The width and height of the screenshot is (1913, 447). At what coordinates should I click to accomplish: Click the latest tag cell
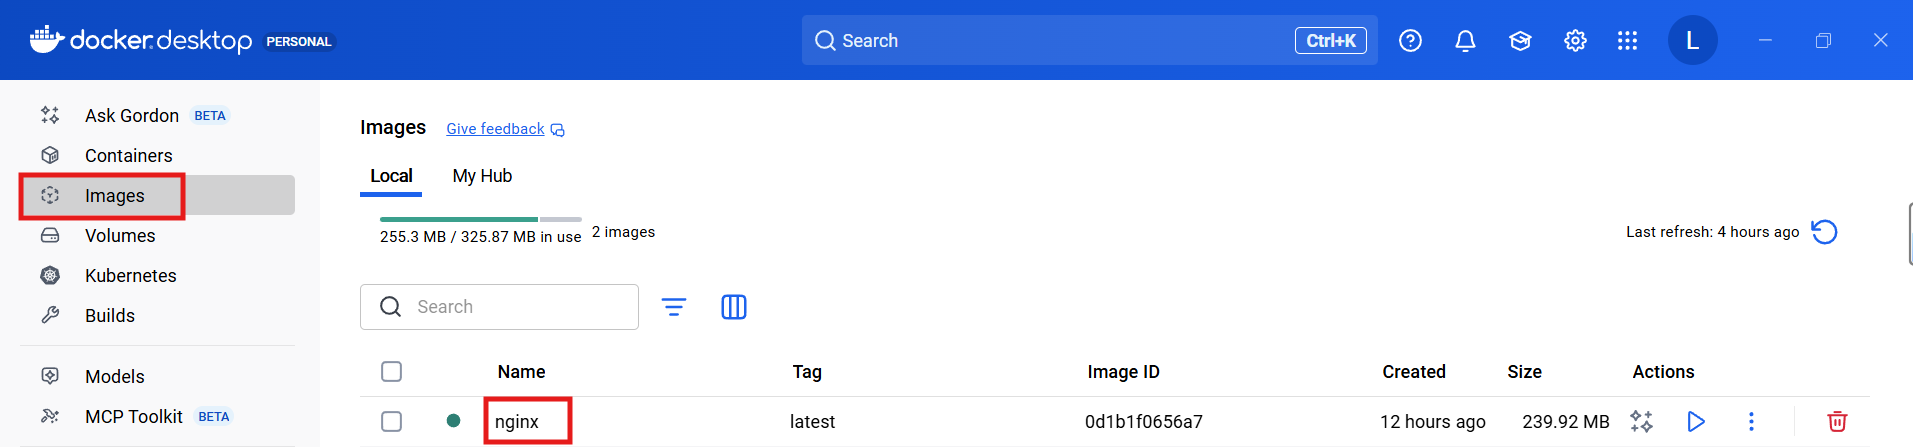pyautogui.click(x=812, y=422)
